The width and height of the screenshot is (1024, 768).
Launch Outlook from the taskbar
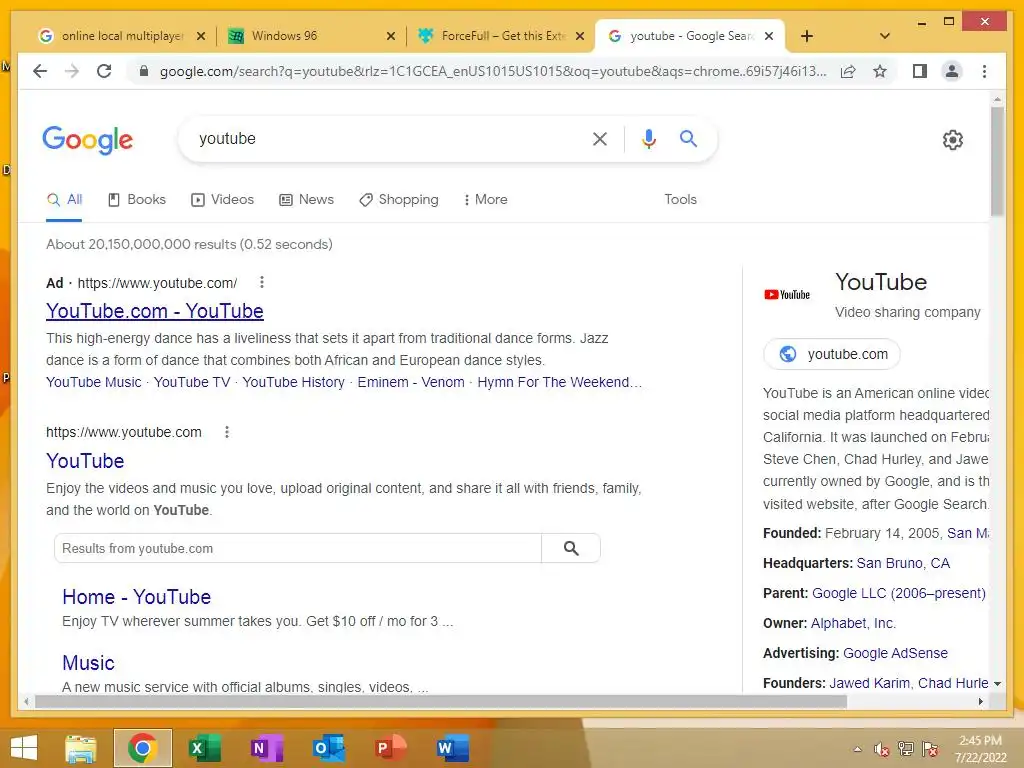pyautogui.click(x=328, y=748)
